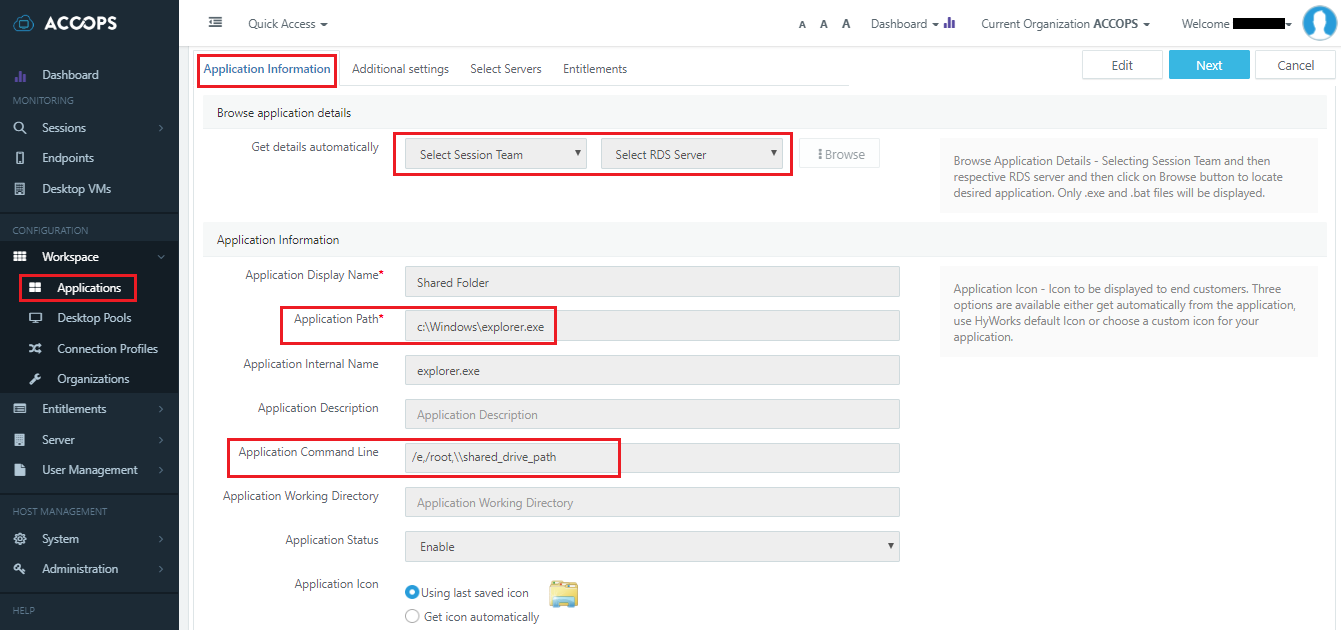Select 'Using last saved icon' radio
The width and height of the screenshot is (1341, 630).
(x=412, y=593)
